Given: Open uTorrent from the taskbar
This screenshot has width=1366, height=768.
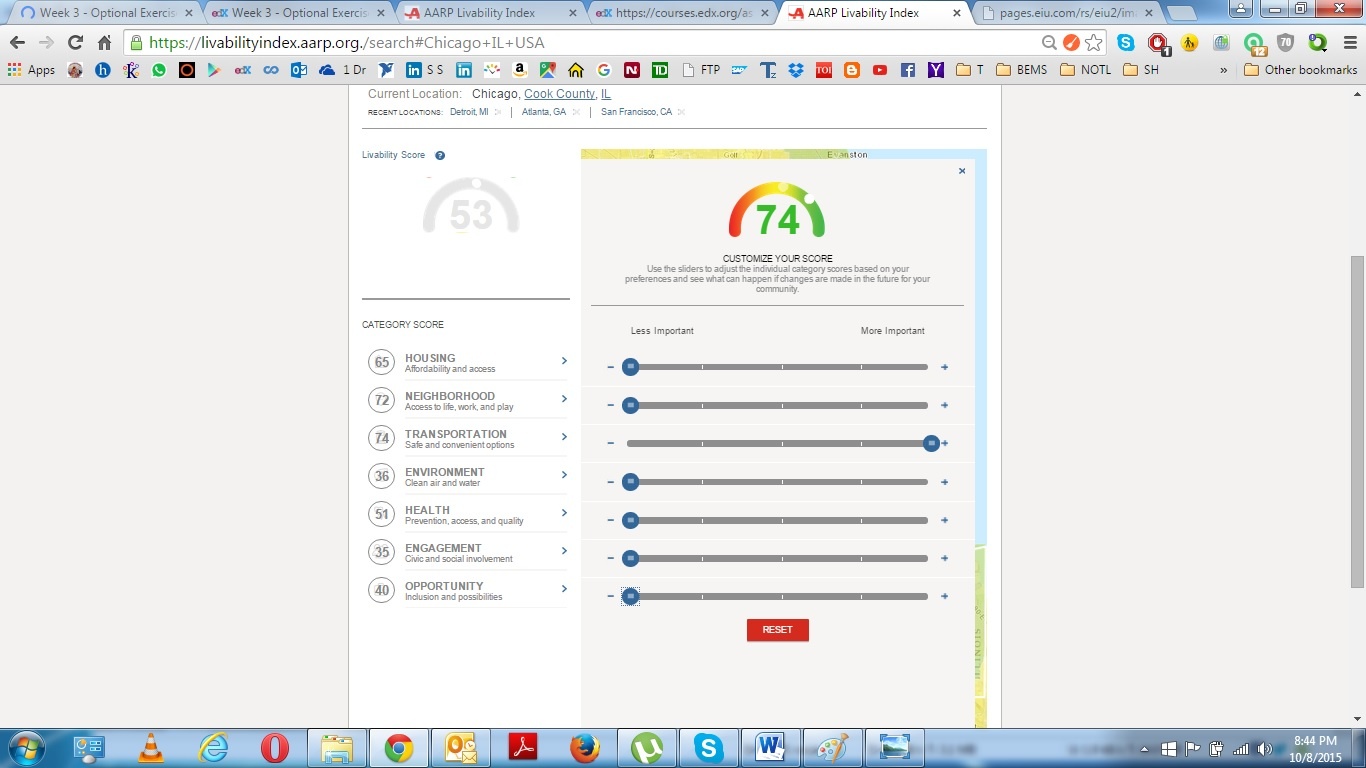Looking at the screenshot, I should click(647, 748).
